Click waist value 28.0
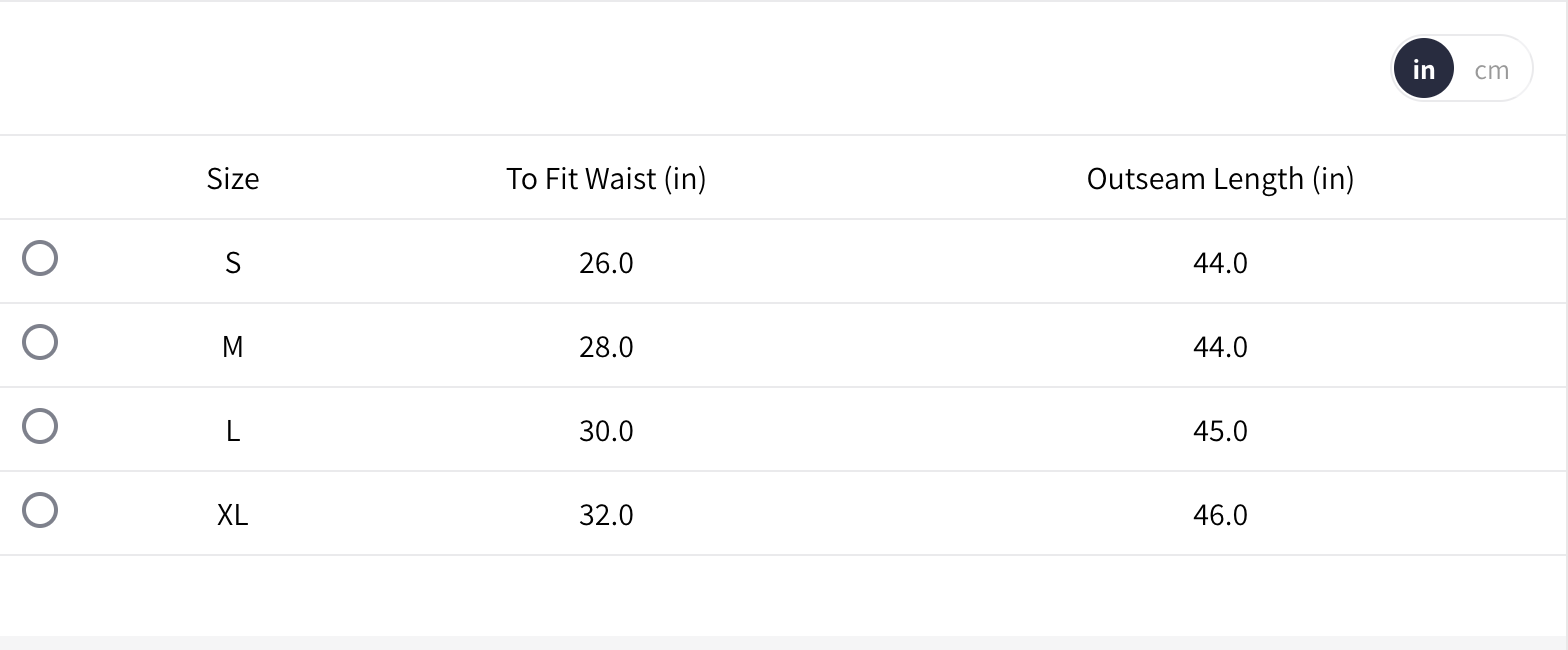The height and width of the screenshot is (650, 1568). (x=606, y=347)
